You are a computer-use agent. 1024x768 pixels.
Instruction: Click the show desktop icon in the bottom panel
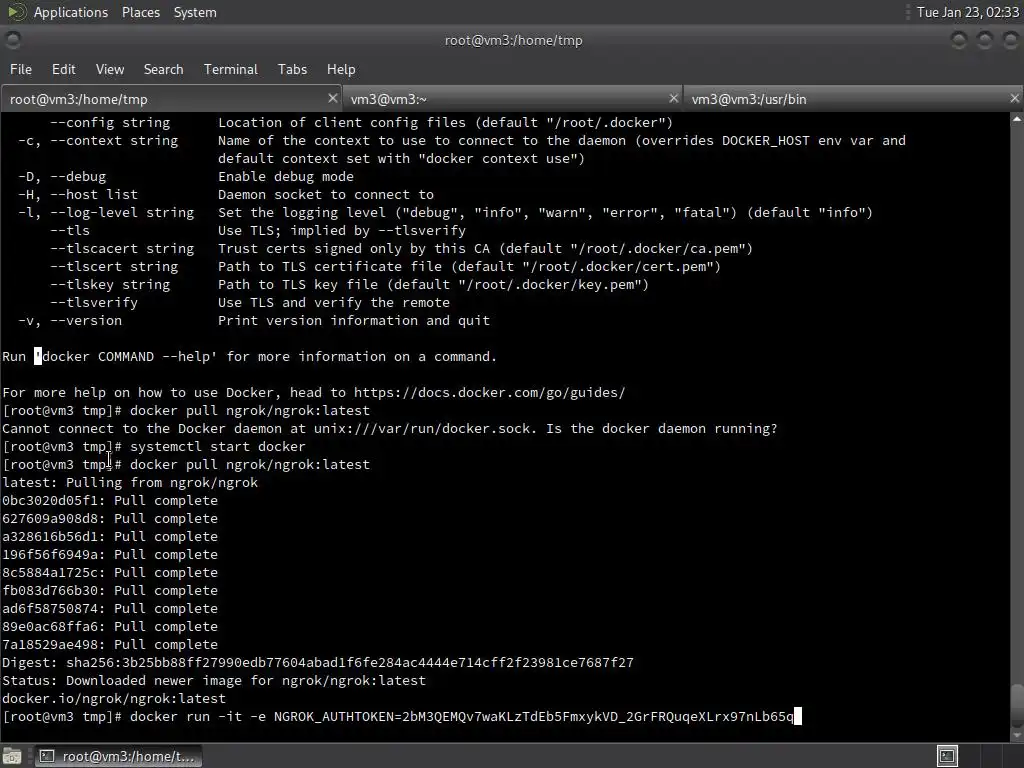click(x=12, y=756)
